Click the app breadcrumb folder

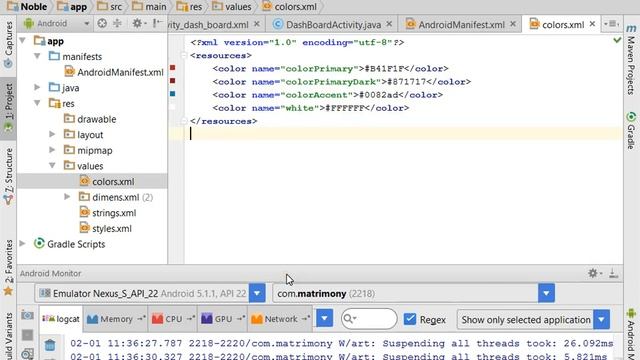(72, 7)
